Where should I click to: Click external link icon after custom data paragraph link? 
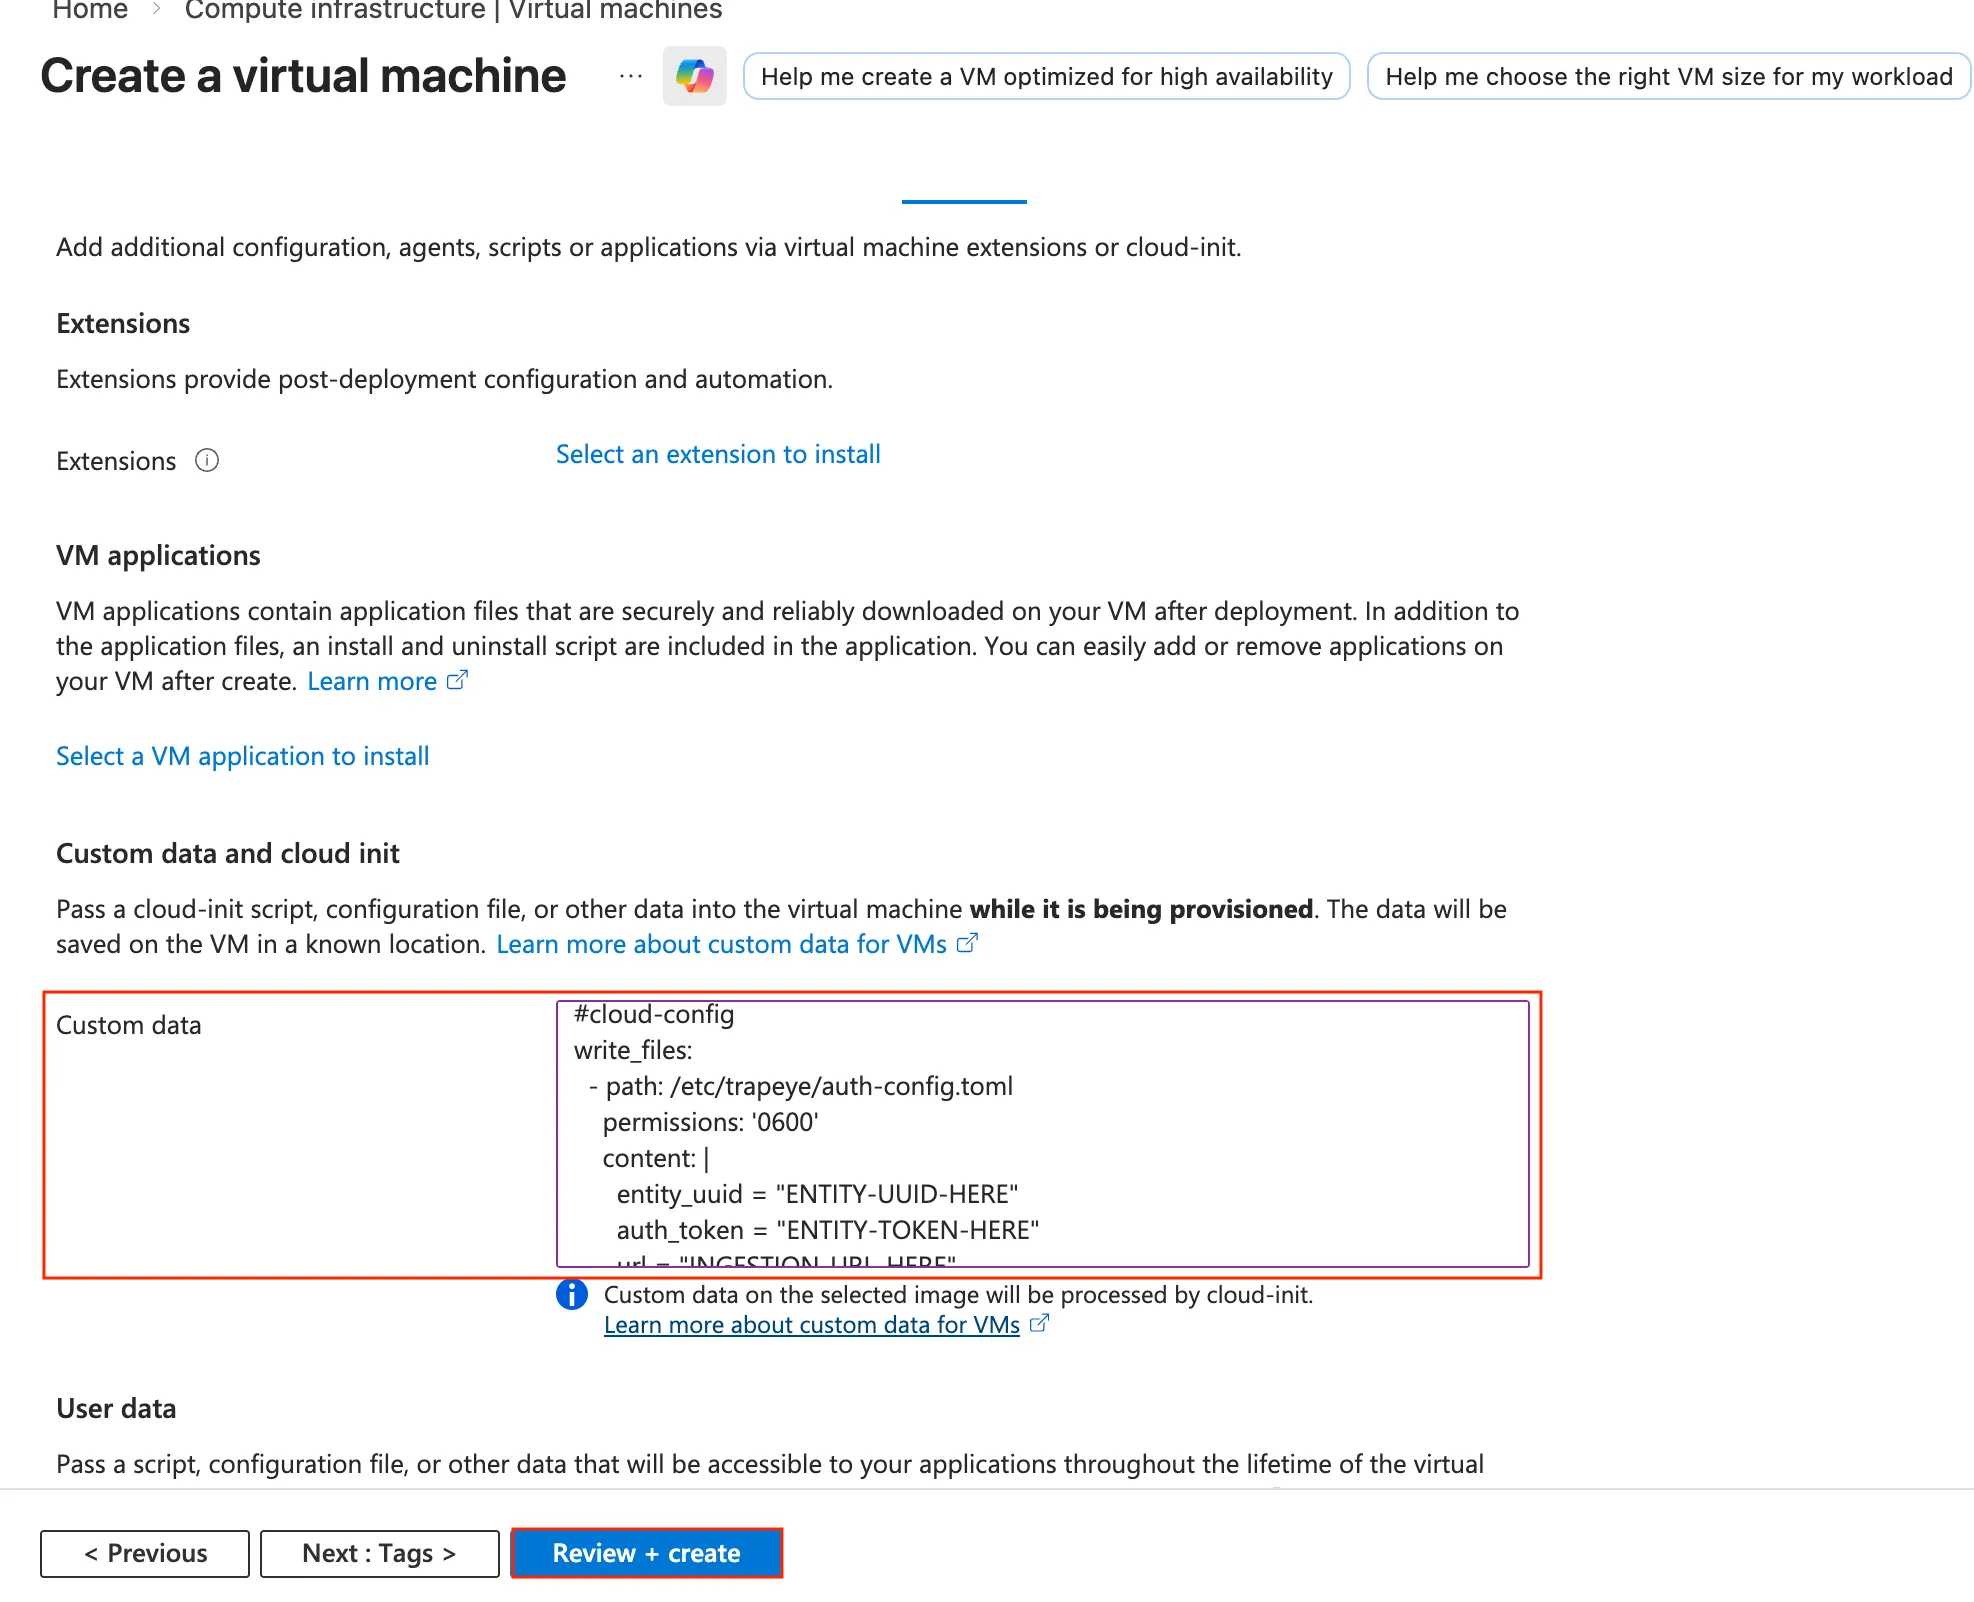coord(967,943)
